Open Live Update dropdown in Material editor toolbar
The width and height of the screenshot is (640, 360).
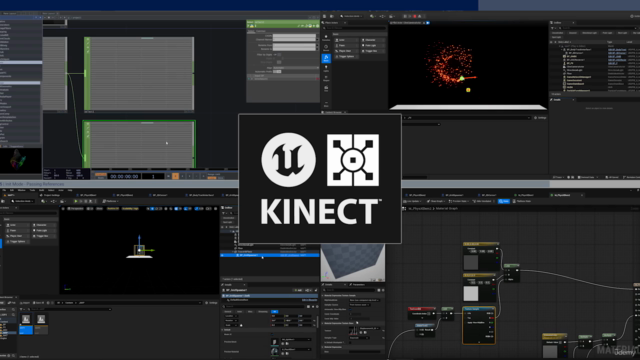coord(413,201)
